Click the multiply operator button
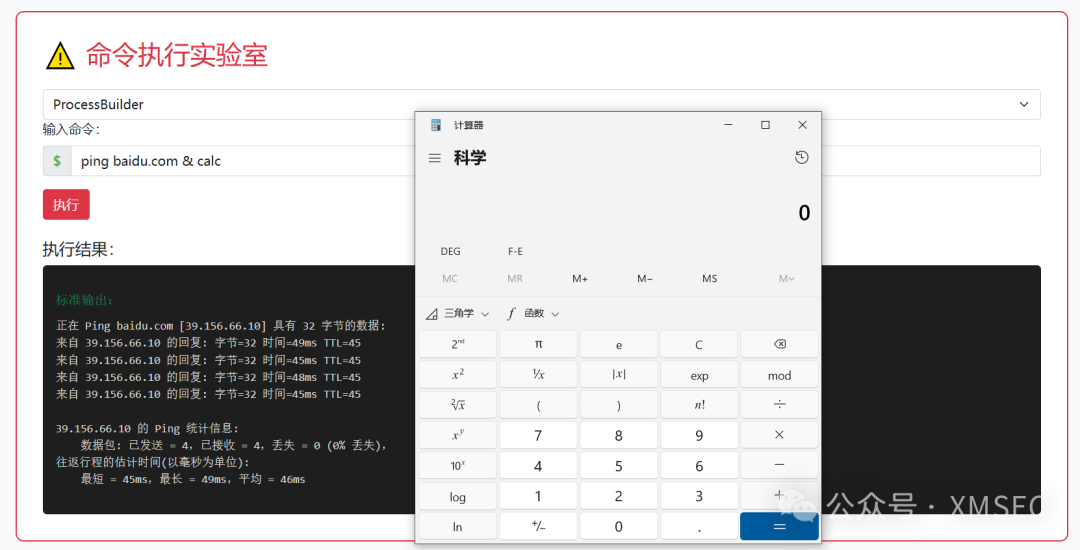 [780, 435]
